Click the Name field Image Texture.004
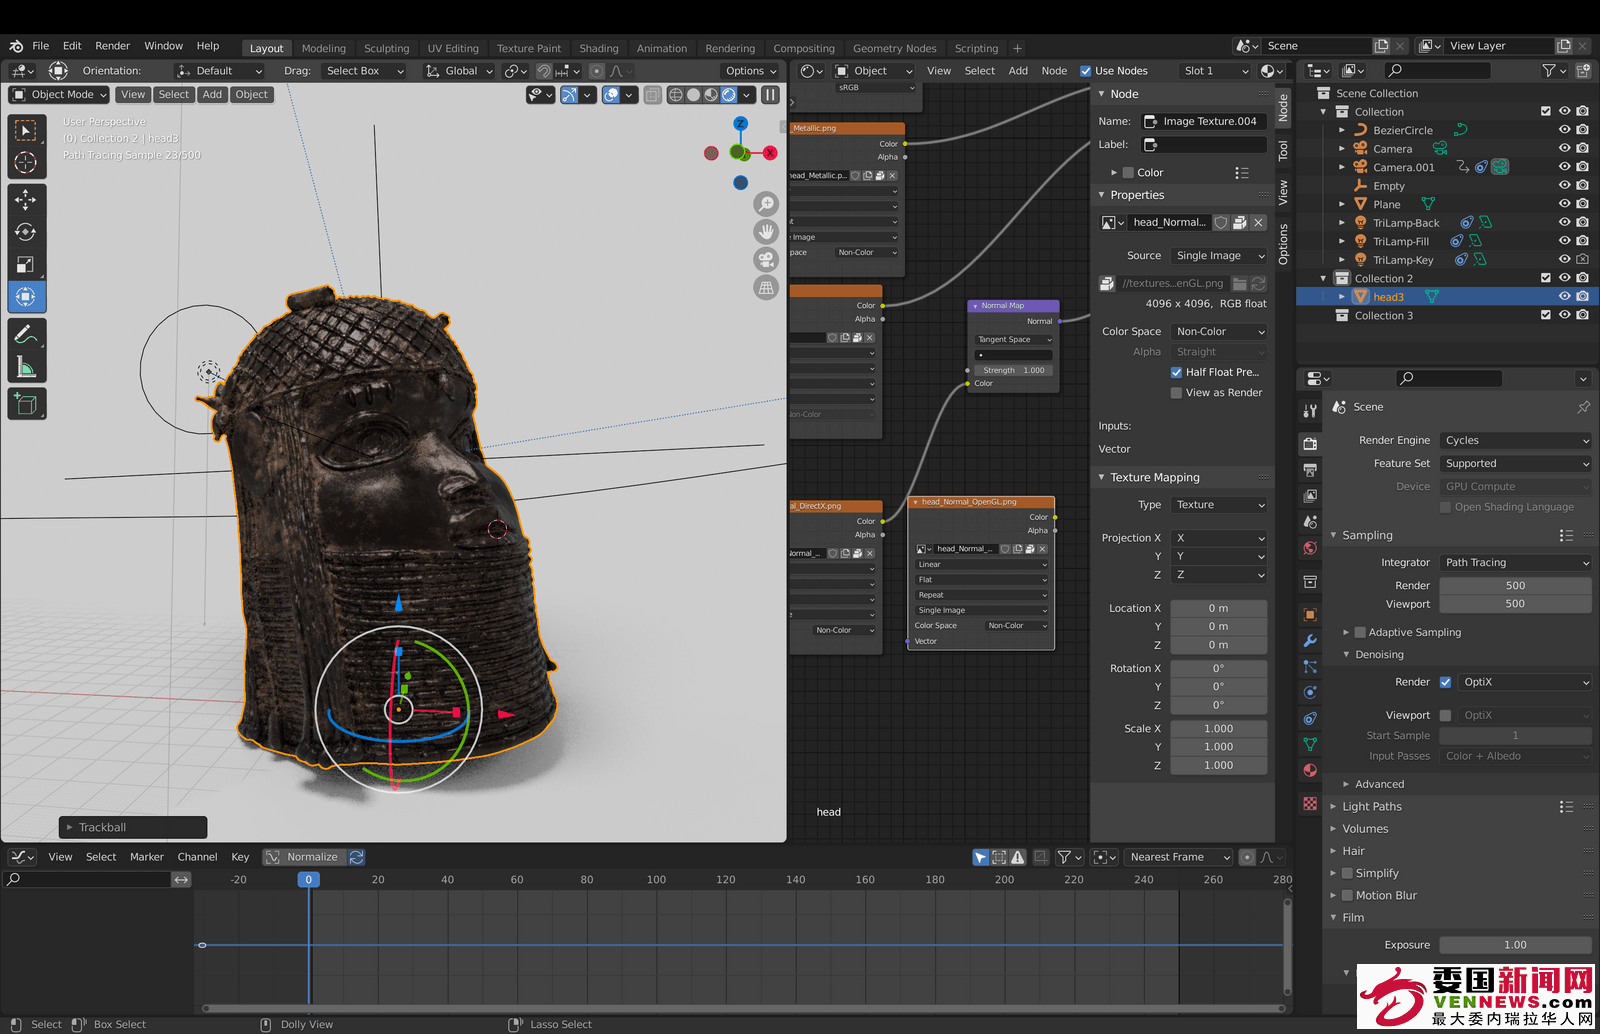 [1205, 121]
